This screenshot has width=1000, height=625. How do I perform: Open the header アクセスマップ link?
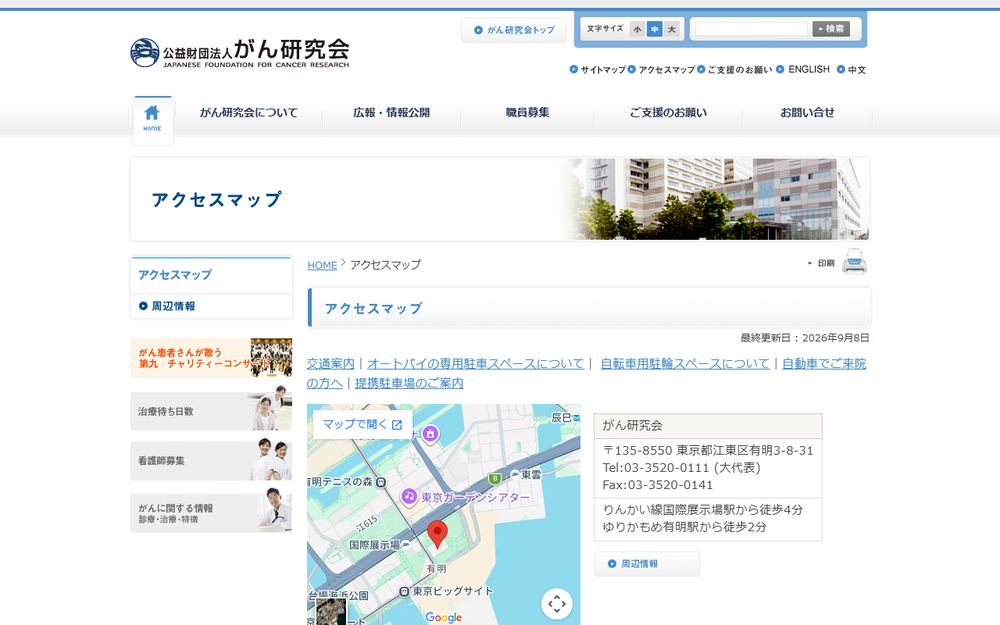pyautogui.click(x=661, y=70)
